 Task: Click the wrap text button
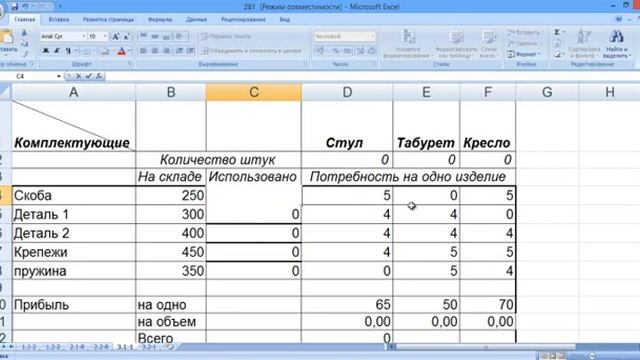tap(226, 36)
